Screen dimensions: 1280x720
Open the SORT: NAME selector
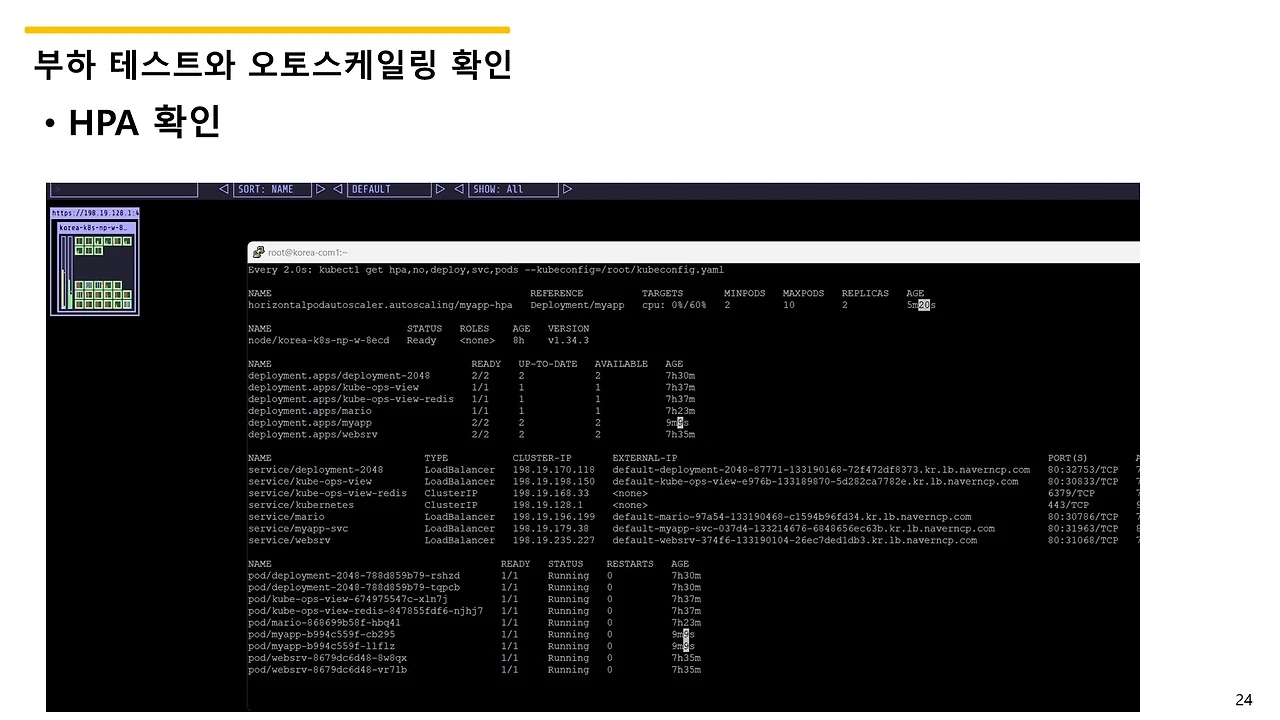pyautogui.click(x=272, y=189)
